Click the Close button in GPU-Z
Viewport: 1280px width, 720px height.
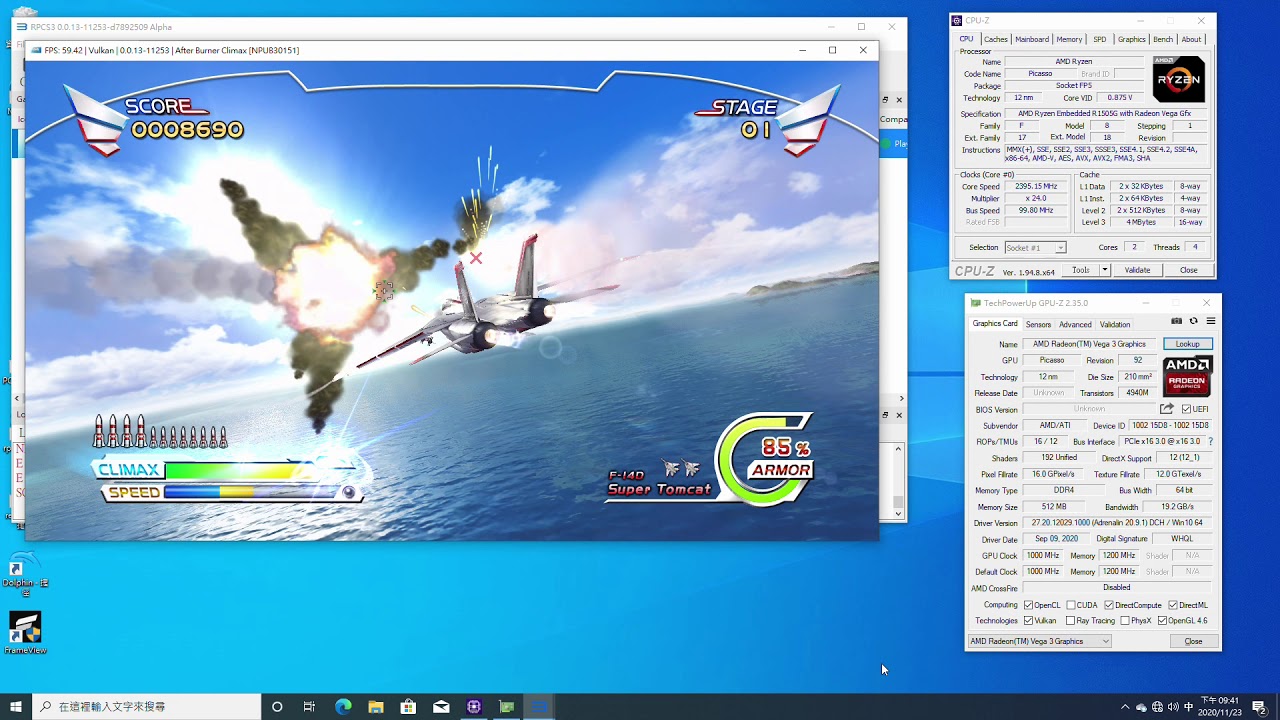[1193, 641]
